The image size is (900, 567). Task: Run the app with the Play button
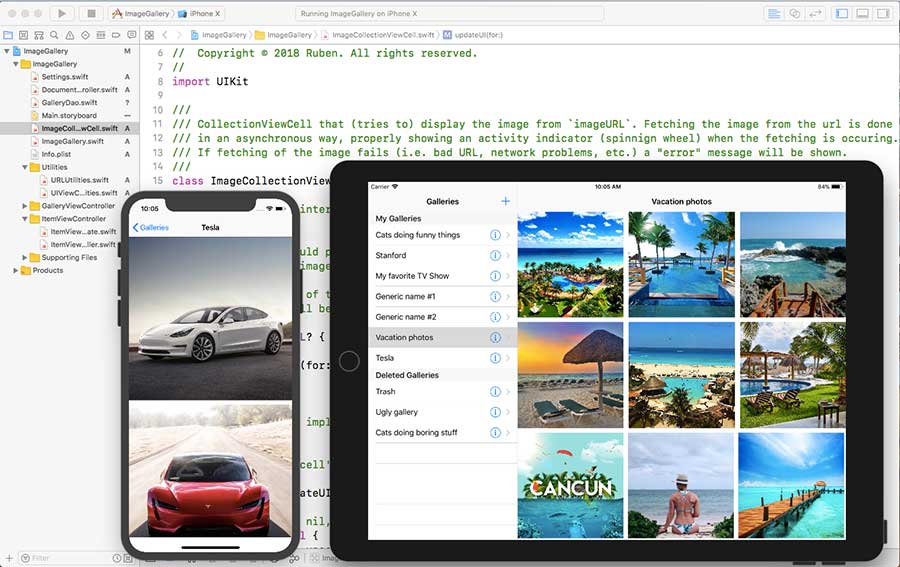pyautogui.click(x=62, y=13)
